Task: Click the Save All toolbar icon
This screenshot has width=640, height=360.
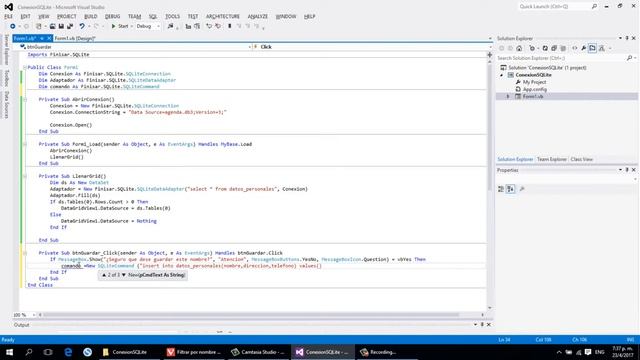Action: coord(70,26)
